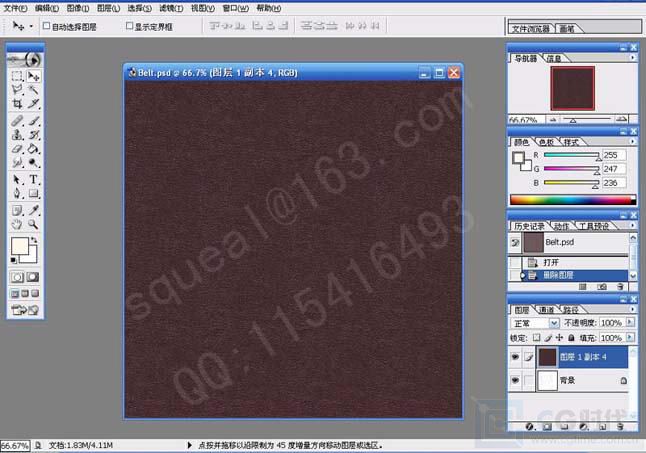
Task: Create a new layer from Layers panel
Action: coord(602,427)
